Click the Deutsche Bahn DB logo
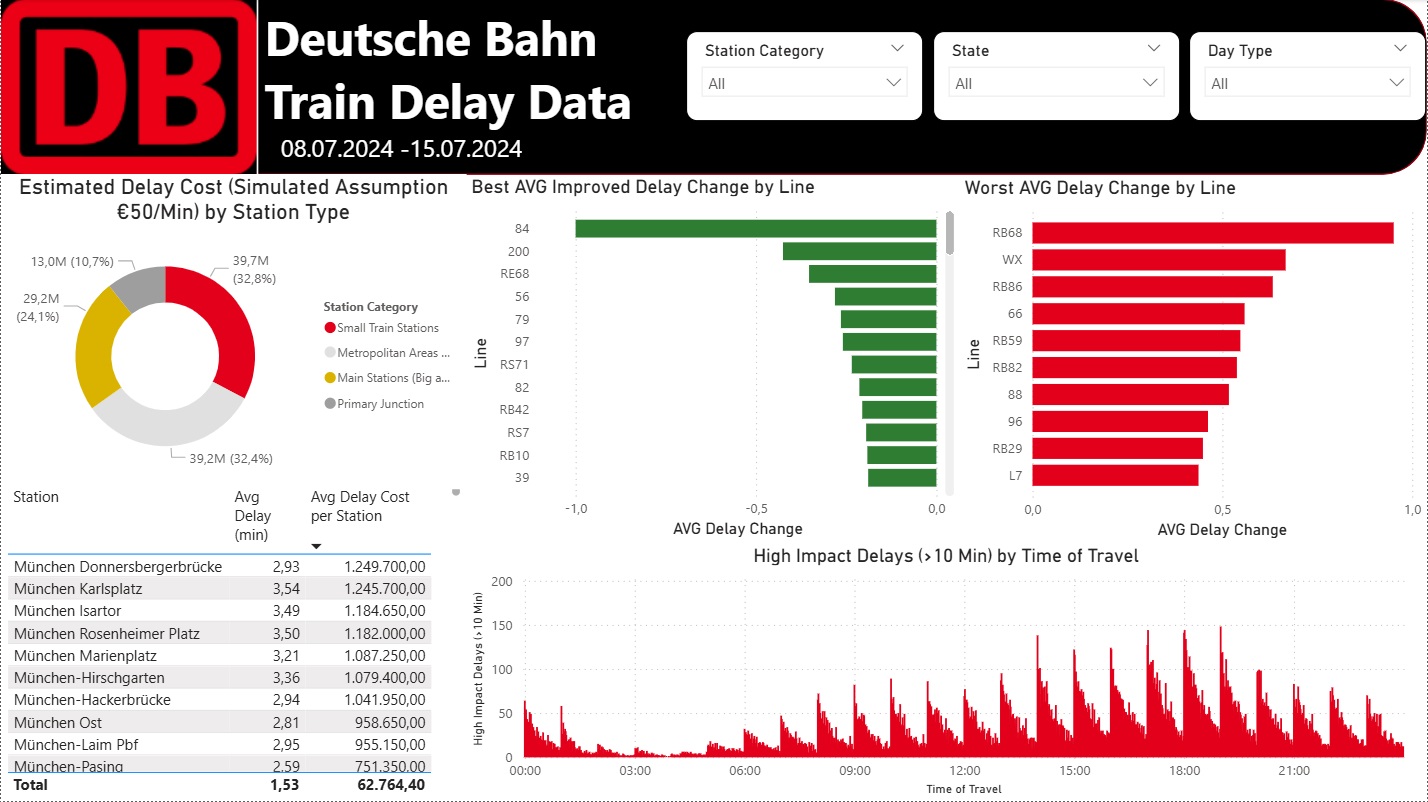 pos(129,87)
